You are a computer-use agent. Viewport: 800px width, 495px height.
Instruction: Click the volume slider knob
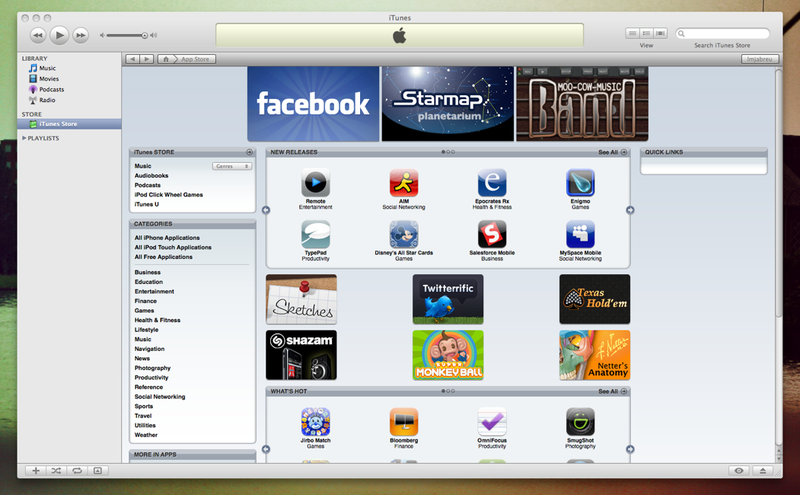pos(145,35)
